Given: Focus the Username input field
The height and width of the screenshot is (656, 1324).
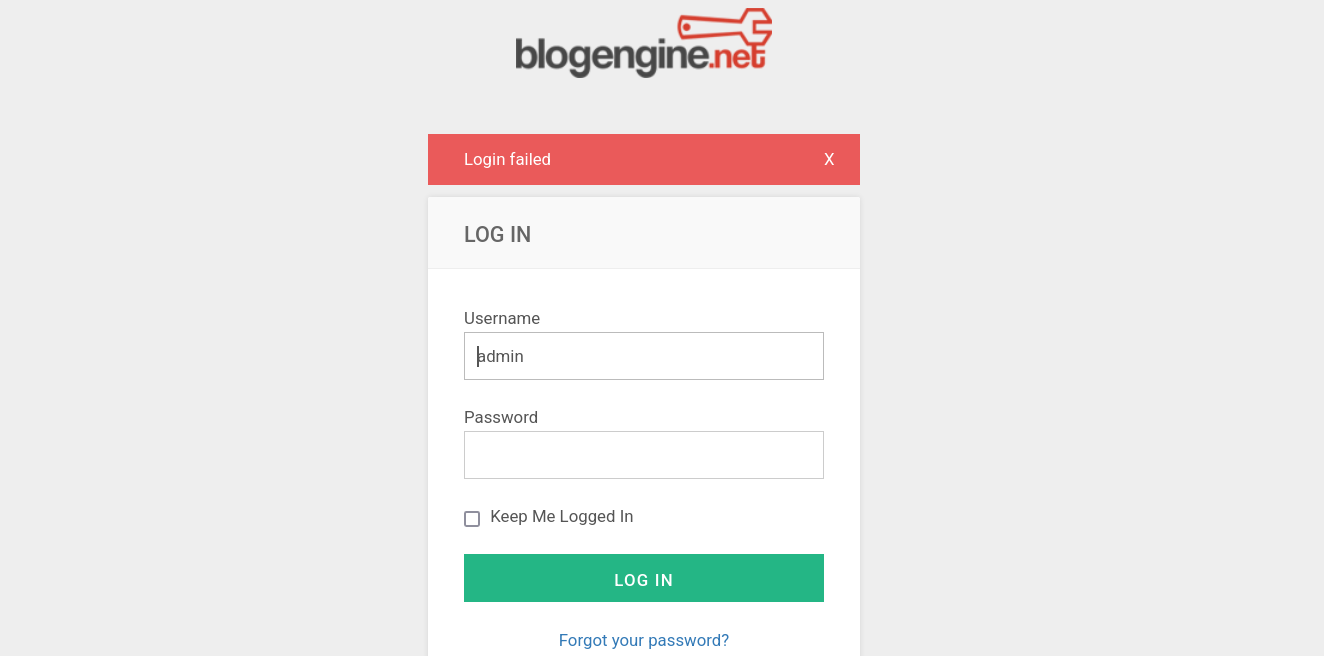Looking at the screenshot, I should point(644,356).
